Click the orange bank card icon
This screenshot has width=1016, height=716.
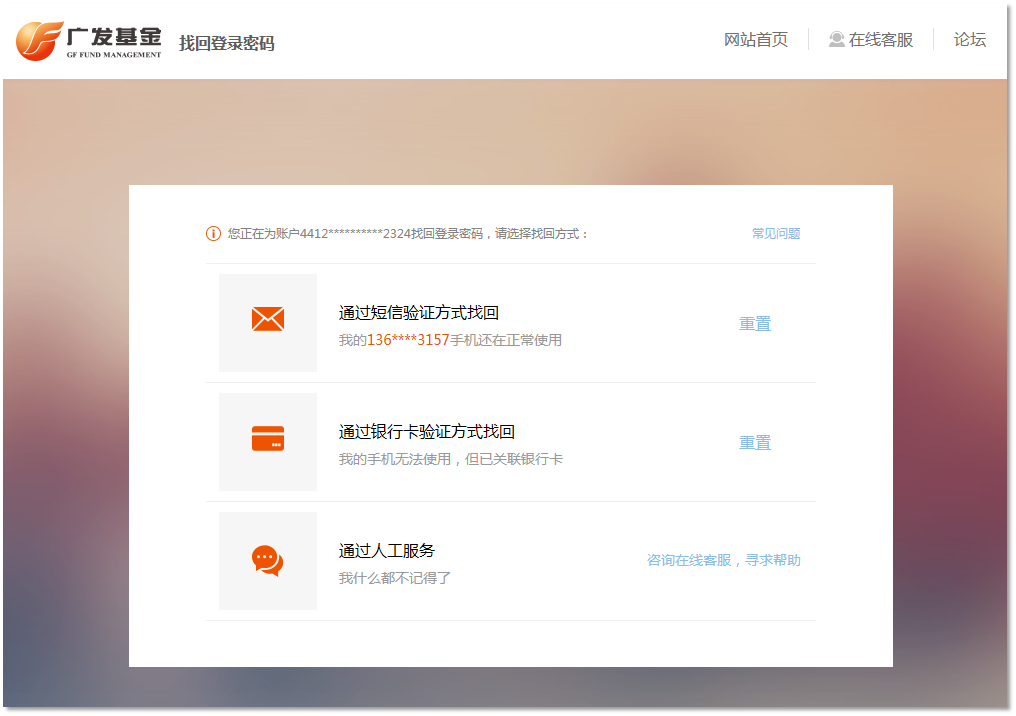[268, 439]
